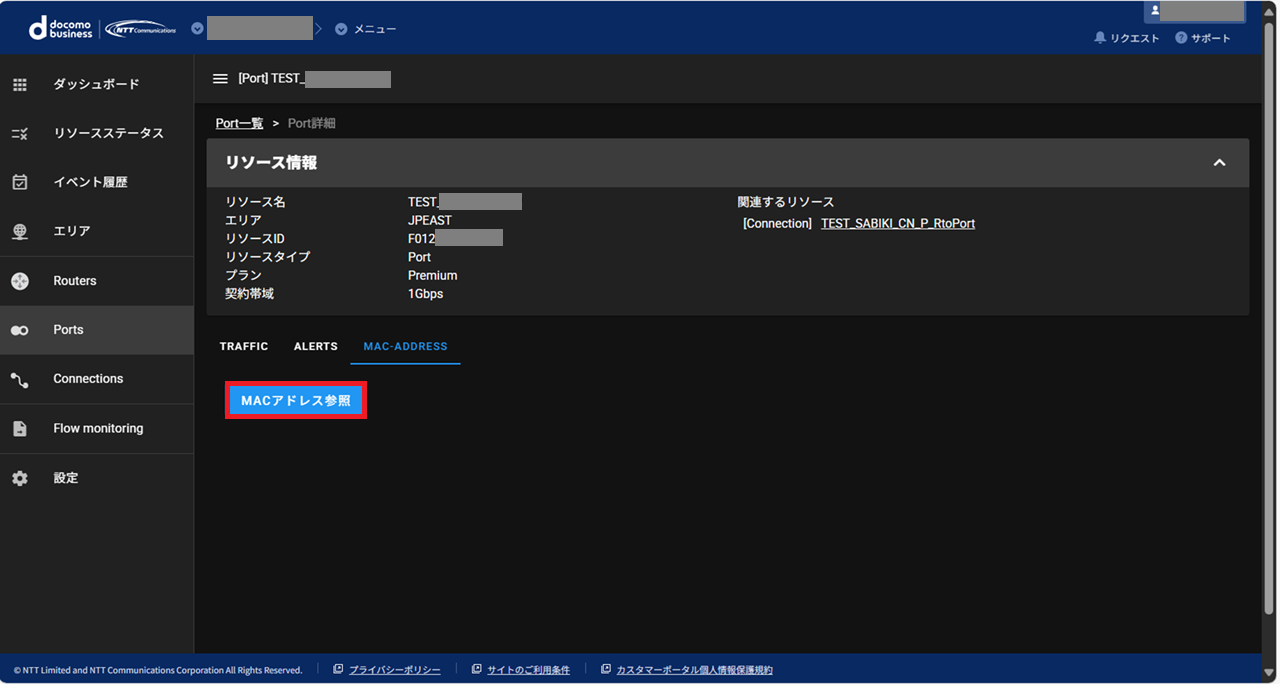1280x684 pixels.
Task: Click the Connections icon in sidebar
Action: pyautogui.click(x=20, y=379)
